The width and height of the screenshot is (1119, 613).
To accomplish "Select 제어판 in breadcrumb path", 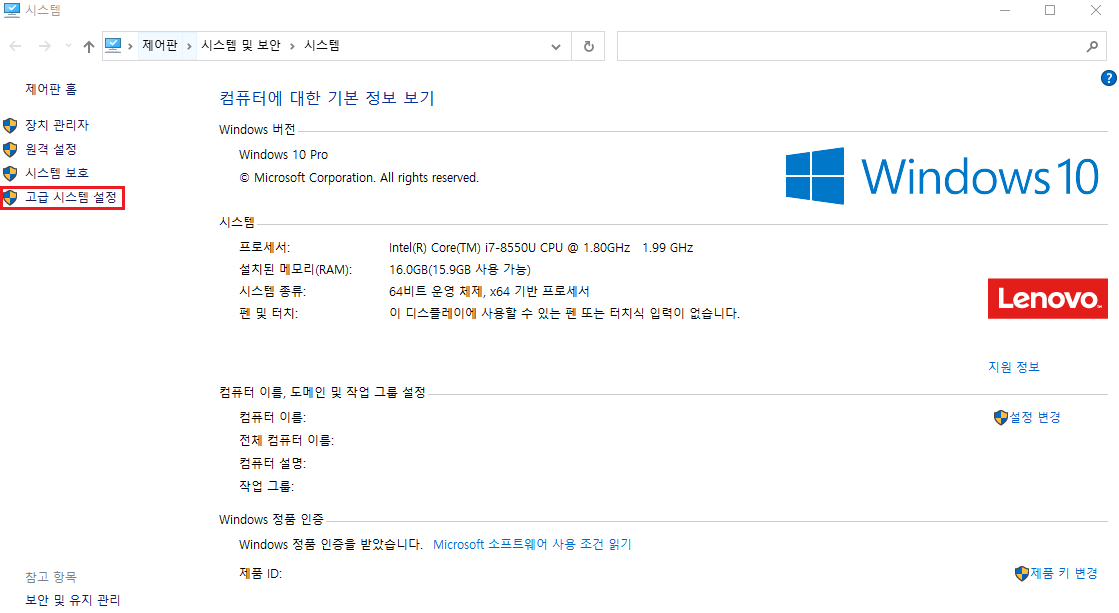I will point(159,46).
